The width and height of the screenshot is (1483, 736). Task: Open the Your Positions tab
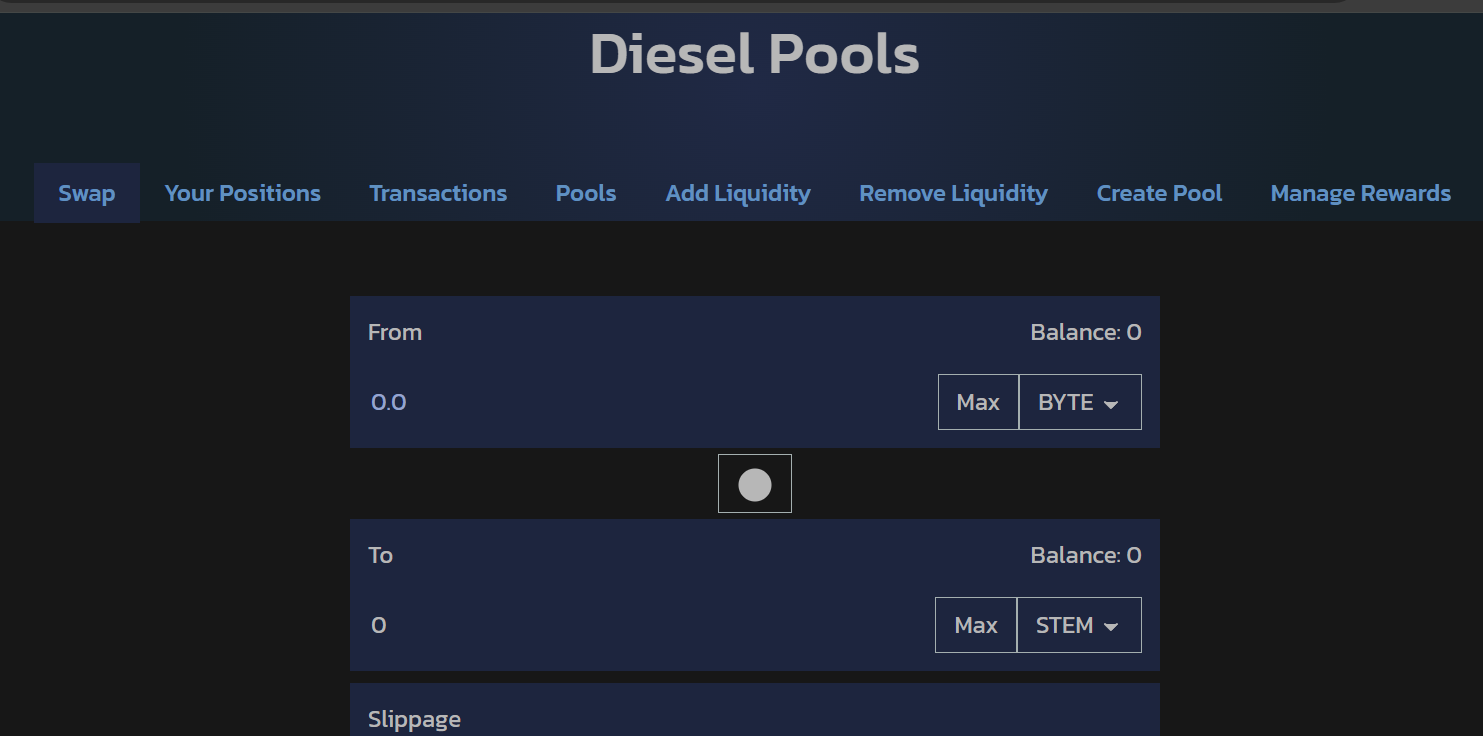click(243, 193)
